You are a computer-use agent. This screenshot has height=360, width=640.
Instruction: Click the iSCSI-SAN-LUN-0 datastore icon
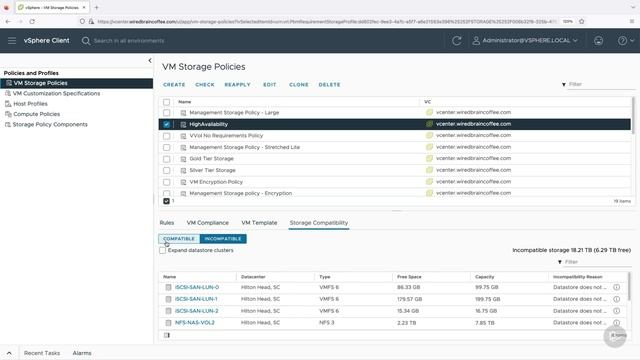(x=168, y=287)
